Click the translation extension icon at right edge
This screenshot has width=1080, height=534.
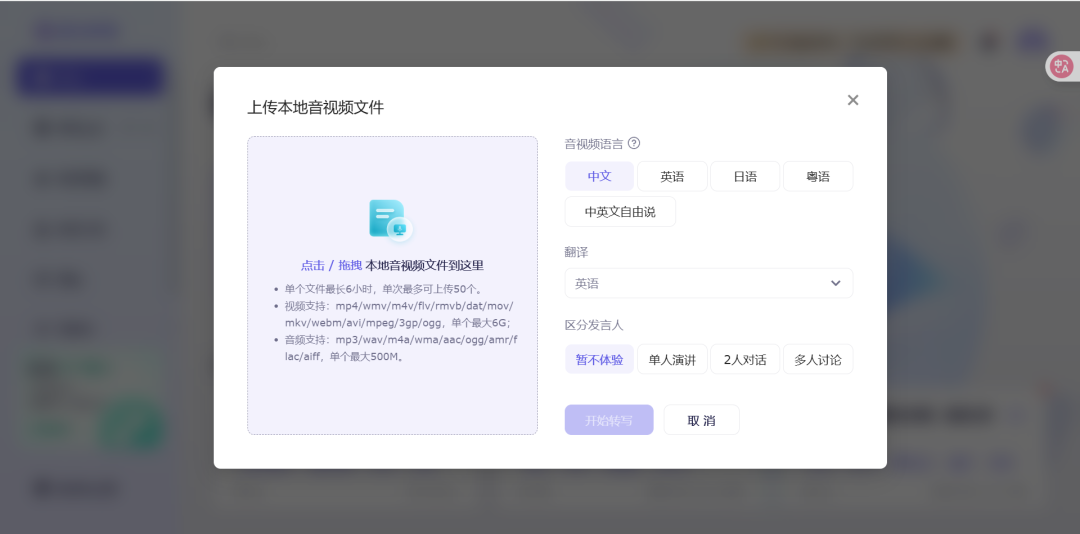pyautogui.click(x=1060, y=67)
